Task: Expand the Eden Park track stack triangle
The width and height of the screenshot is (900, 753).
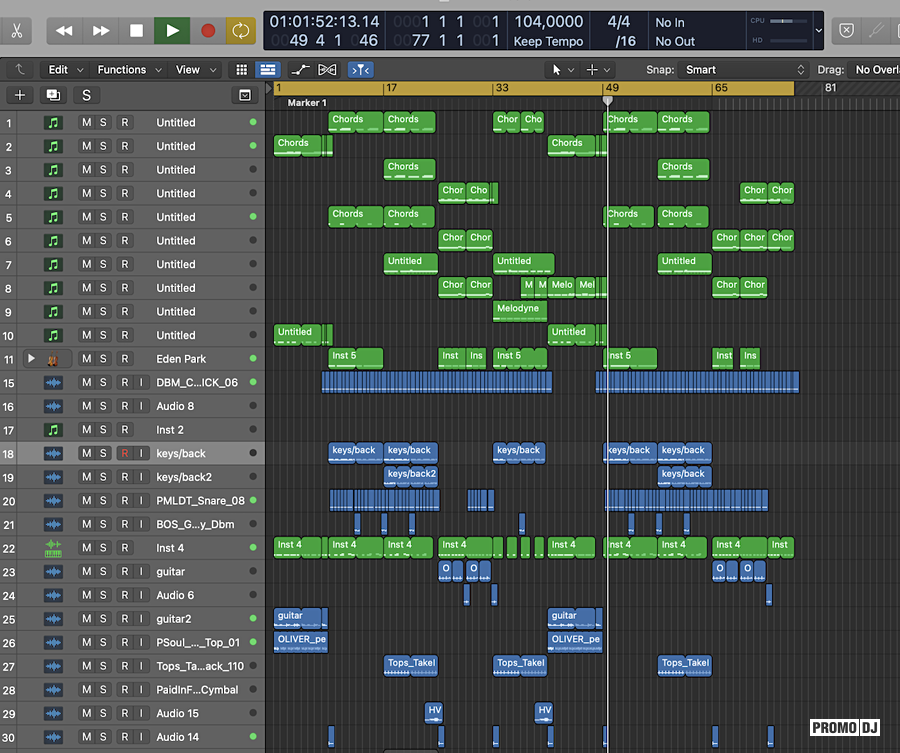Action: (x=31, y=359)
